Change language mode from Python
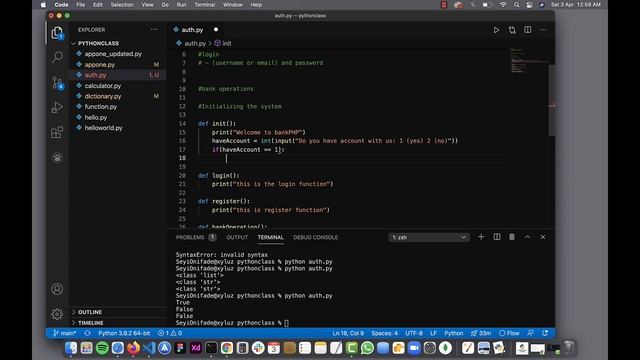Screen dimensions: 640x360 (x=453, y=333)
